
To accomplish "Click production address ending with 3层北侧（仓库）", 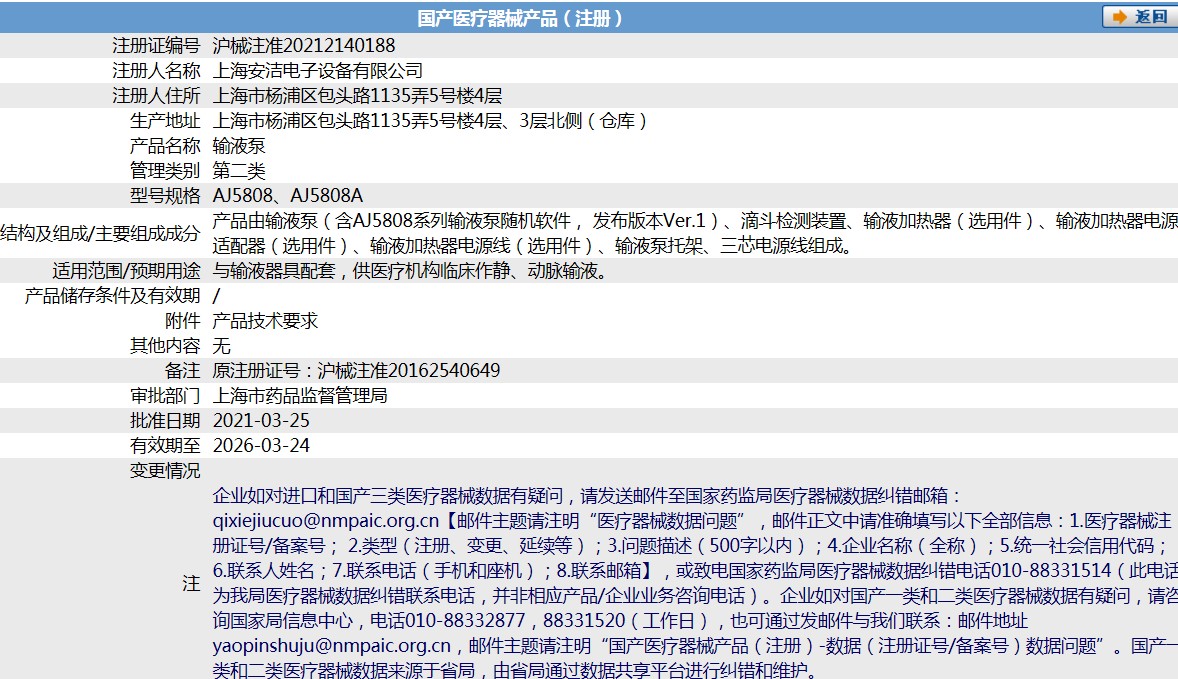I will pos(430,121).
